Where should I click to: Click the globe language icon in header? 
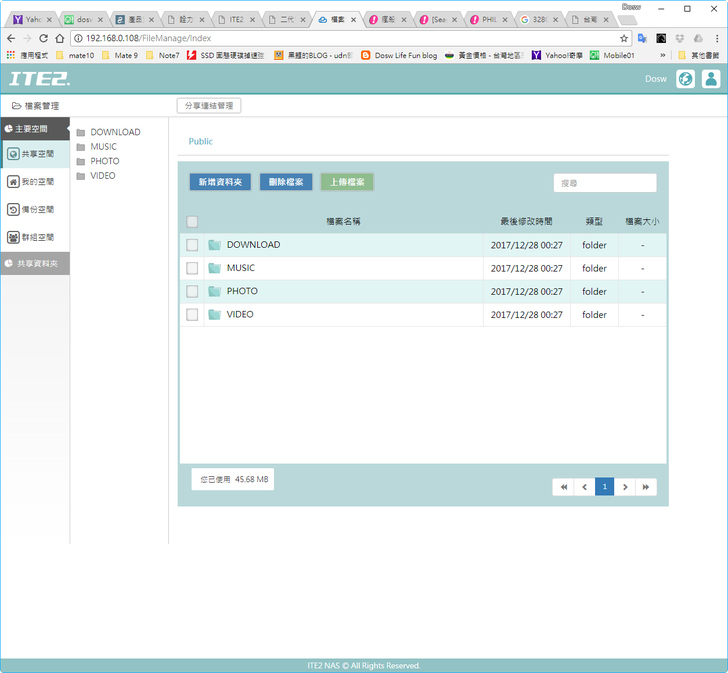tap(685, 79)
